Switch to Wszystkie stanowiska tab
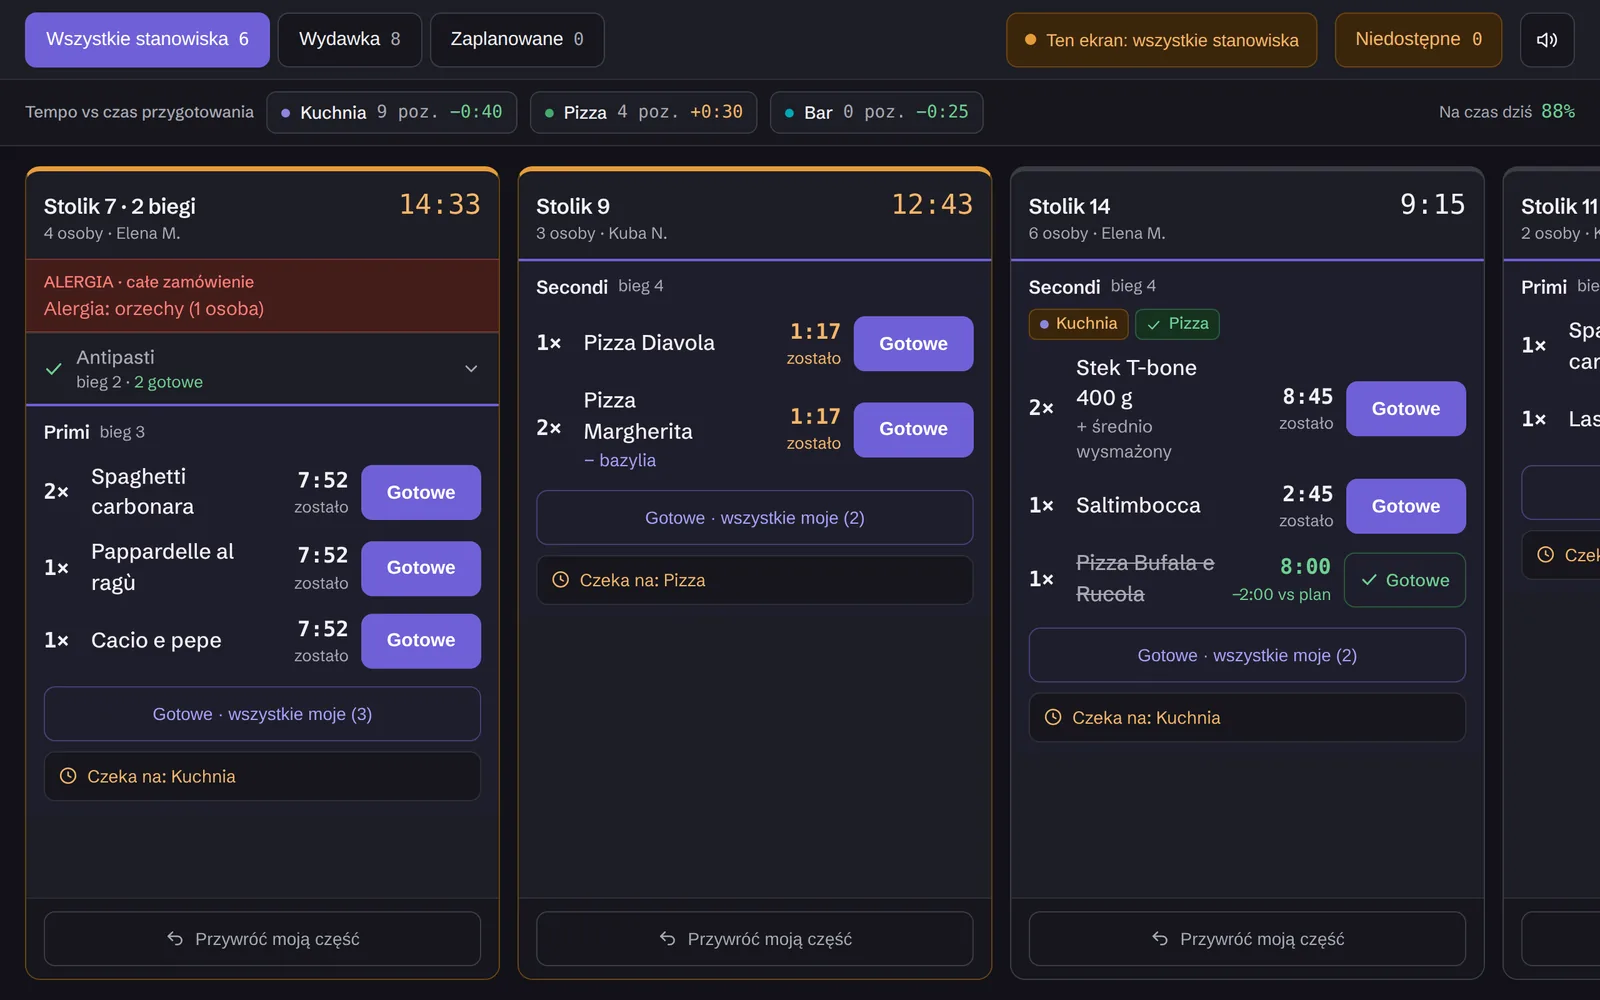This screenshot has width=1600, height=1000. point(147,40)
